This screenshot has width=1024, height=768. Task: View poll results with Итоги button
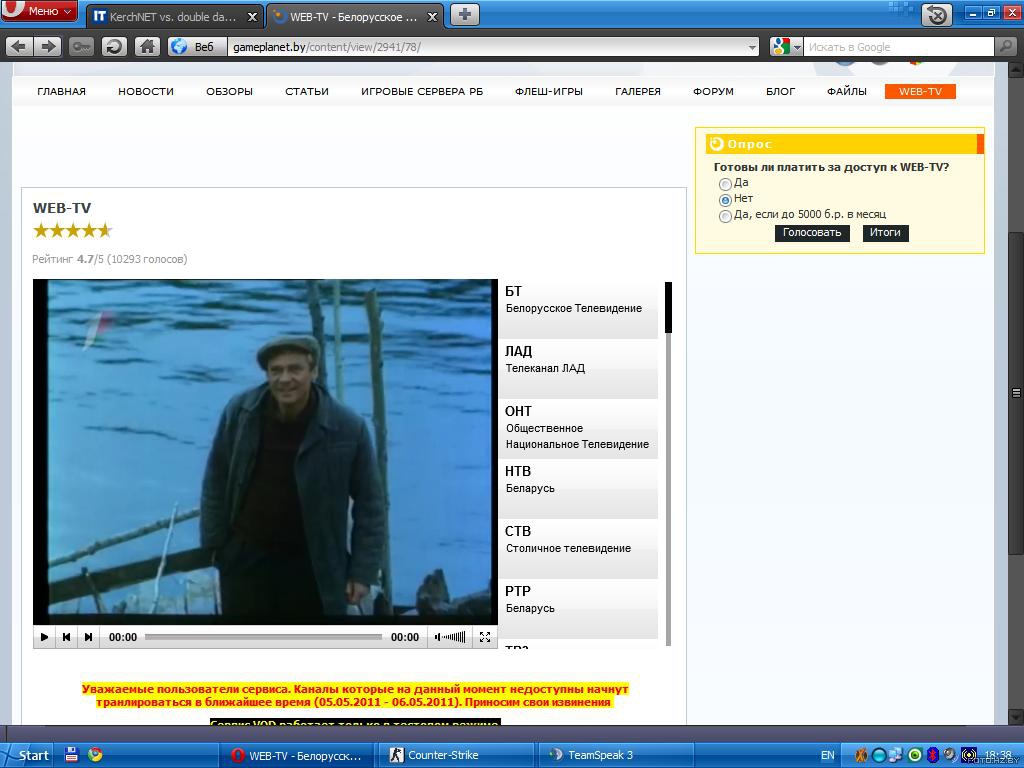click(x=885, y=233)
